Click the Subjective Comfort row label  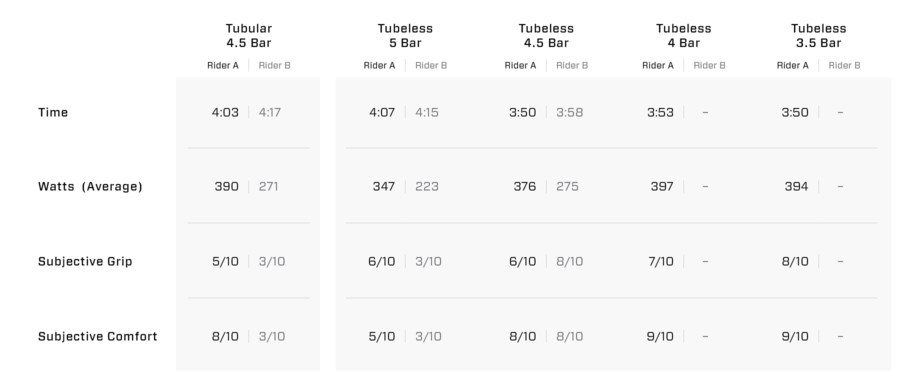click(97, 336)
